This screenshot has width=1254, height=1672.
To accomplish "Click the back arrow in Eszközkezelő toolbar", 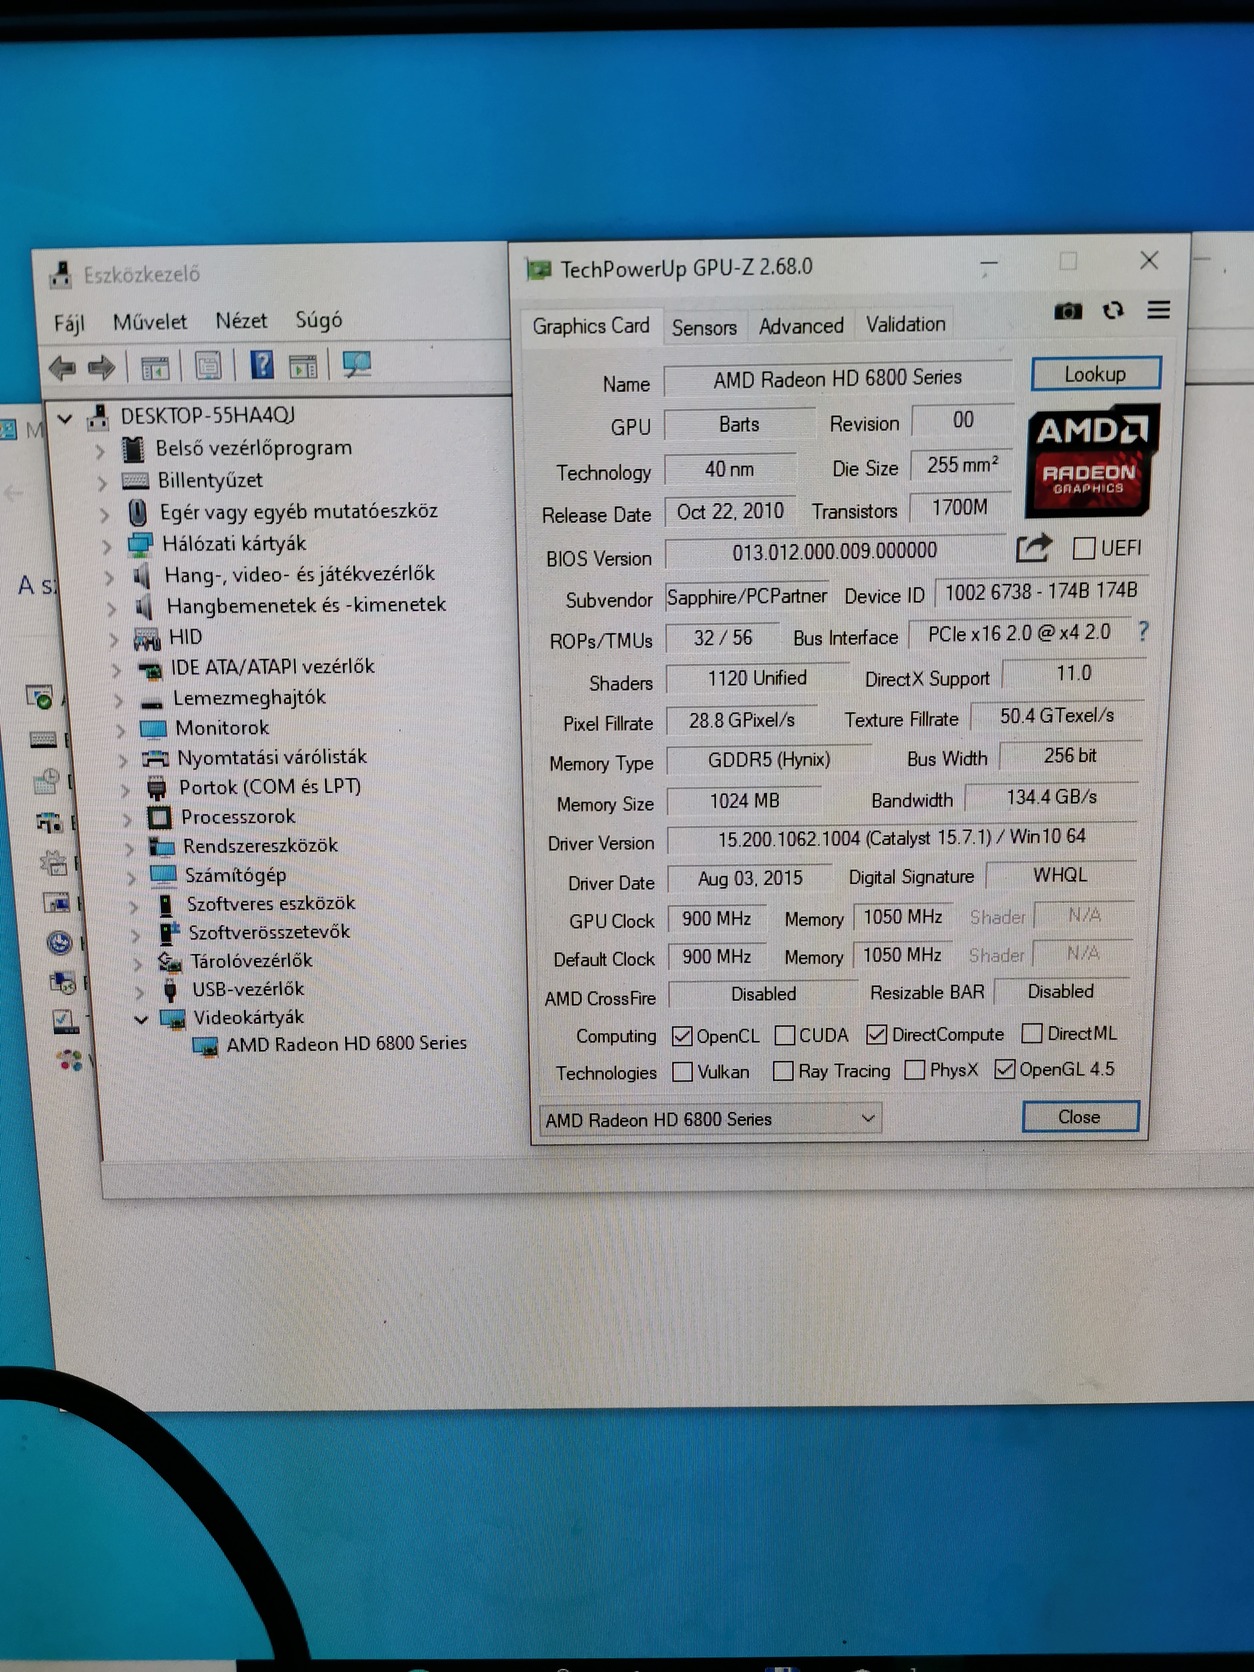I will click(62, 367).
